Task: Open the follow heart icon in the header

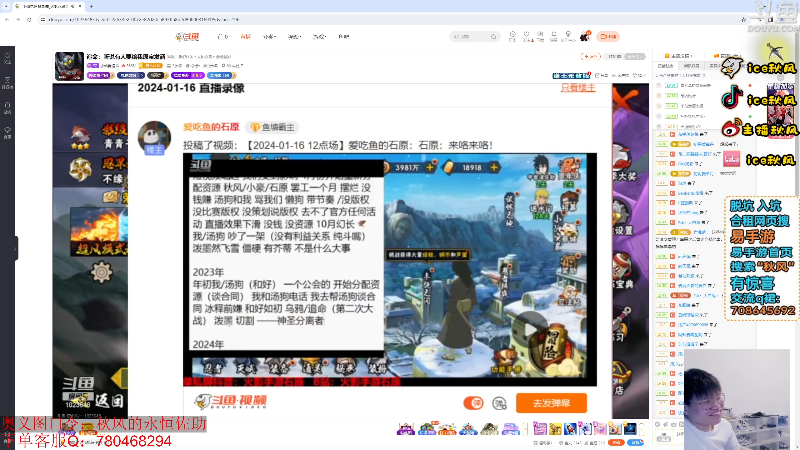Action: click(x=527, y=36)
